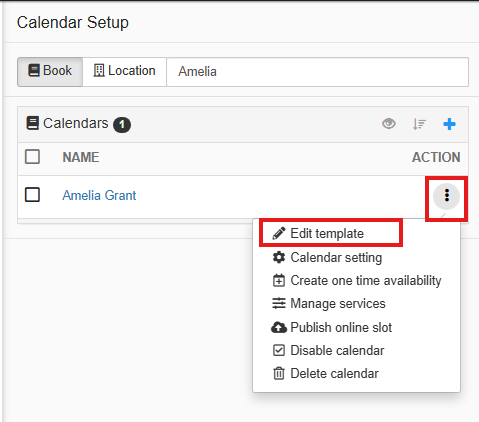Open the Amelia Grant calendar link
479x422 pixels.
99,195
